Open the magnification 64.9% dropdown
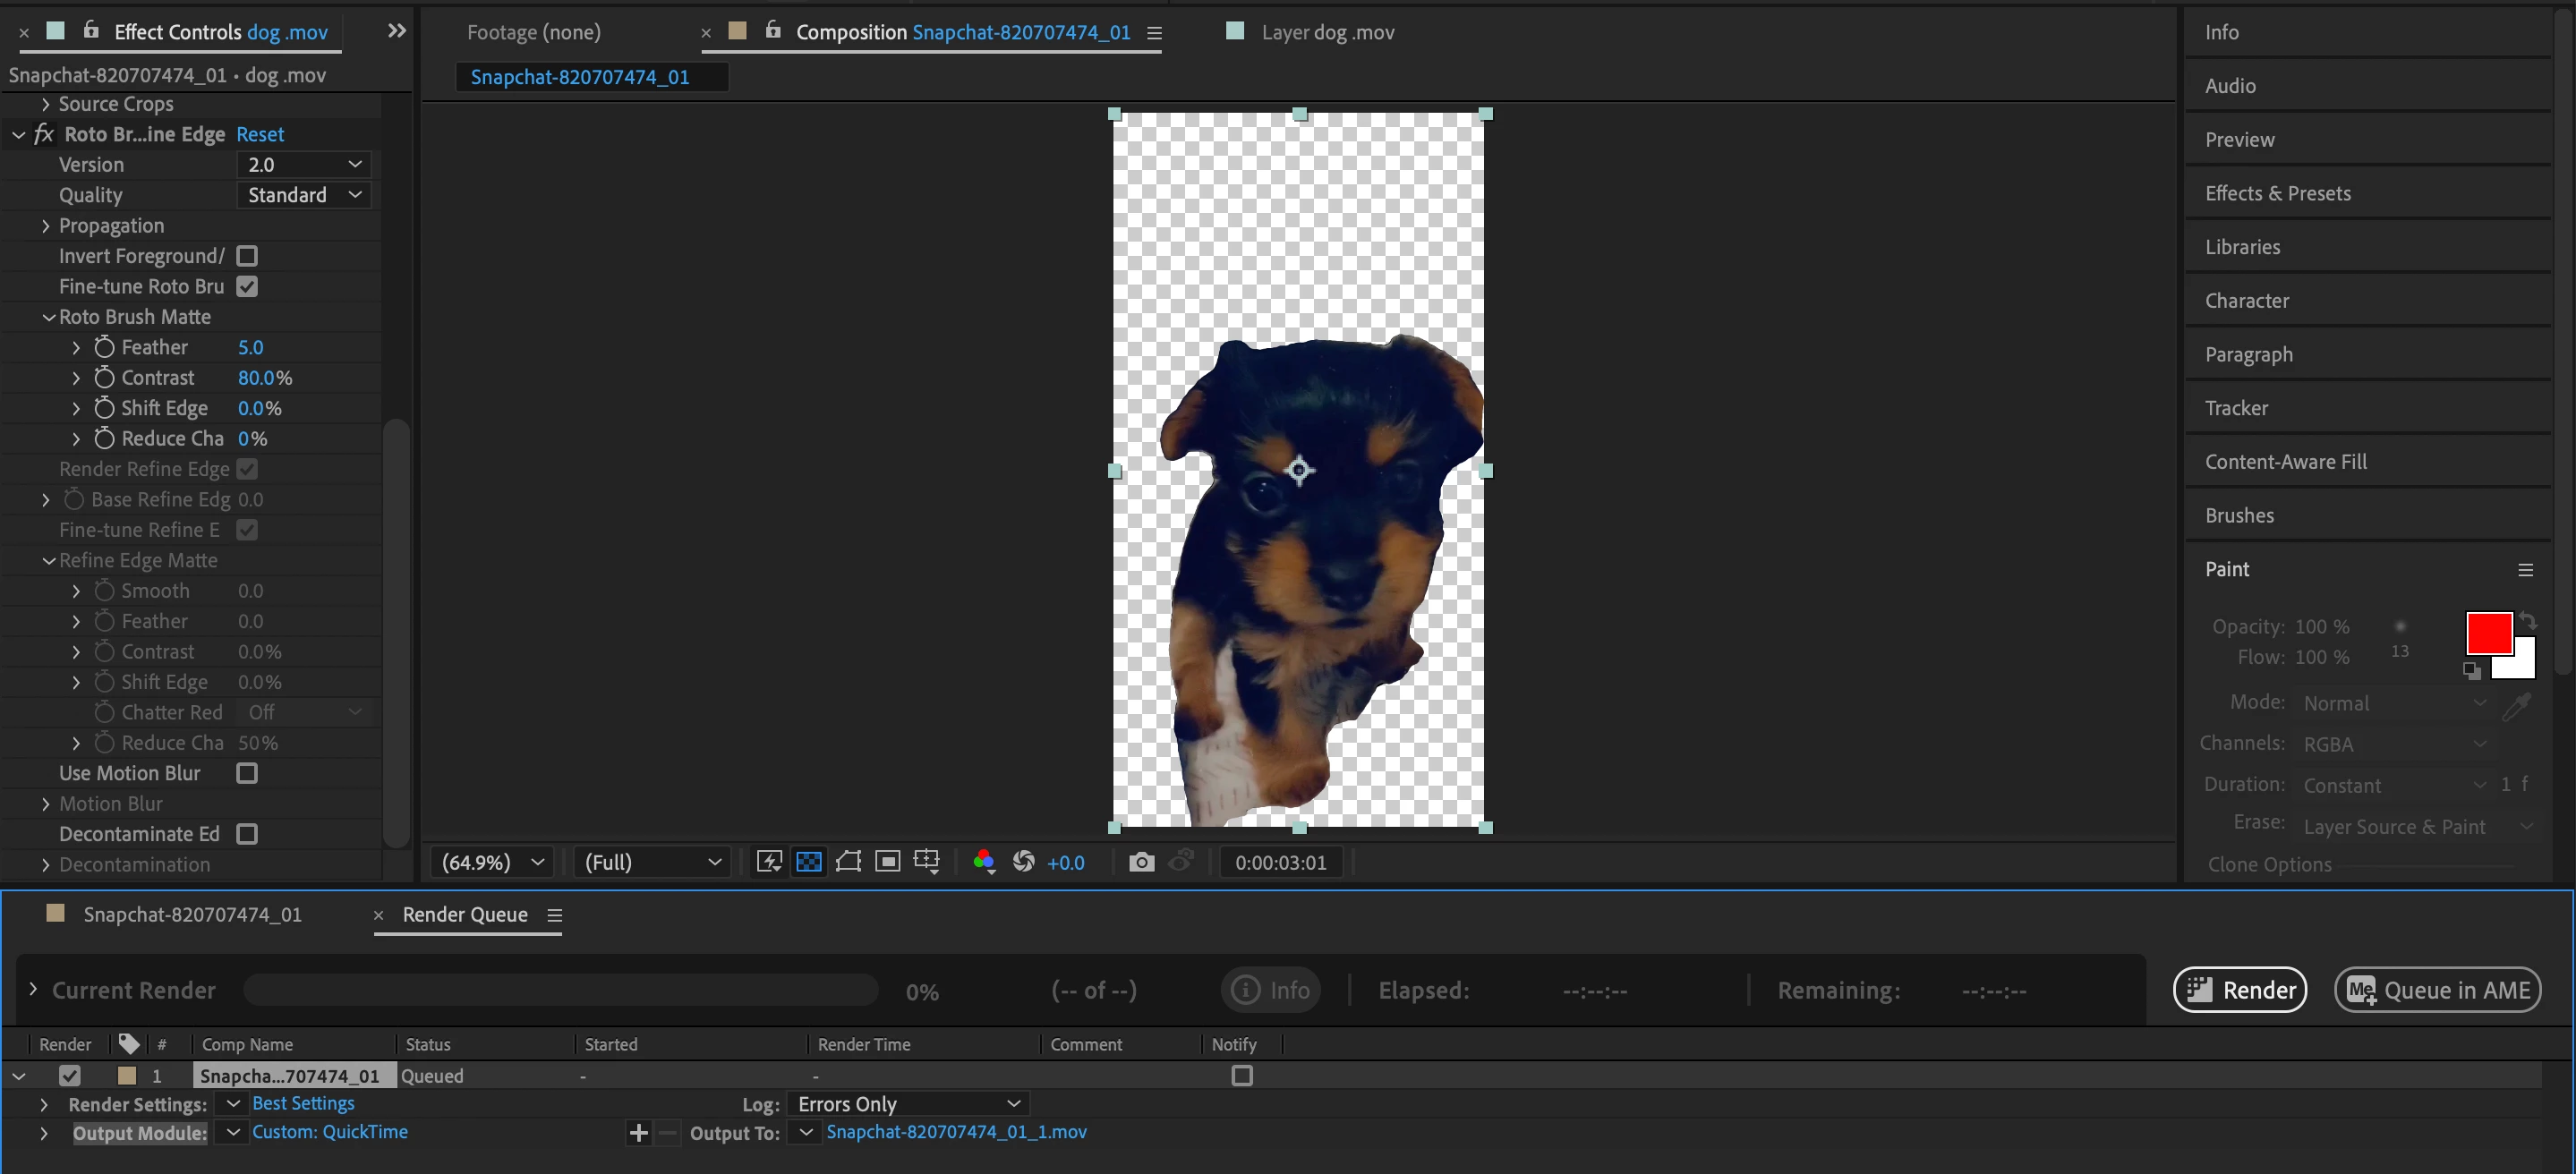Image resolution: width=2576 pixels, height=1174 pixels. coord(493,862)
